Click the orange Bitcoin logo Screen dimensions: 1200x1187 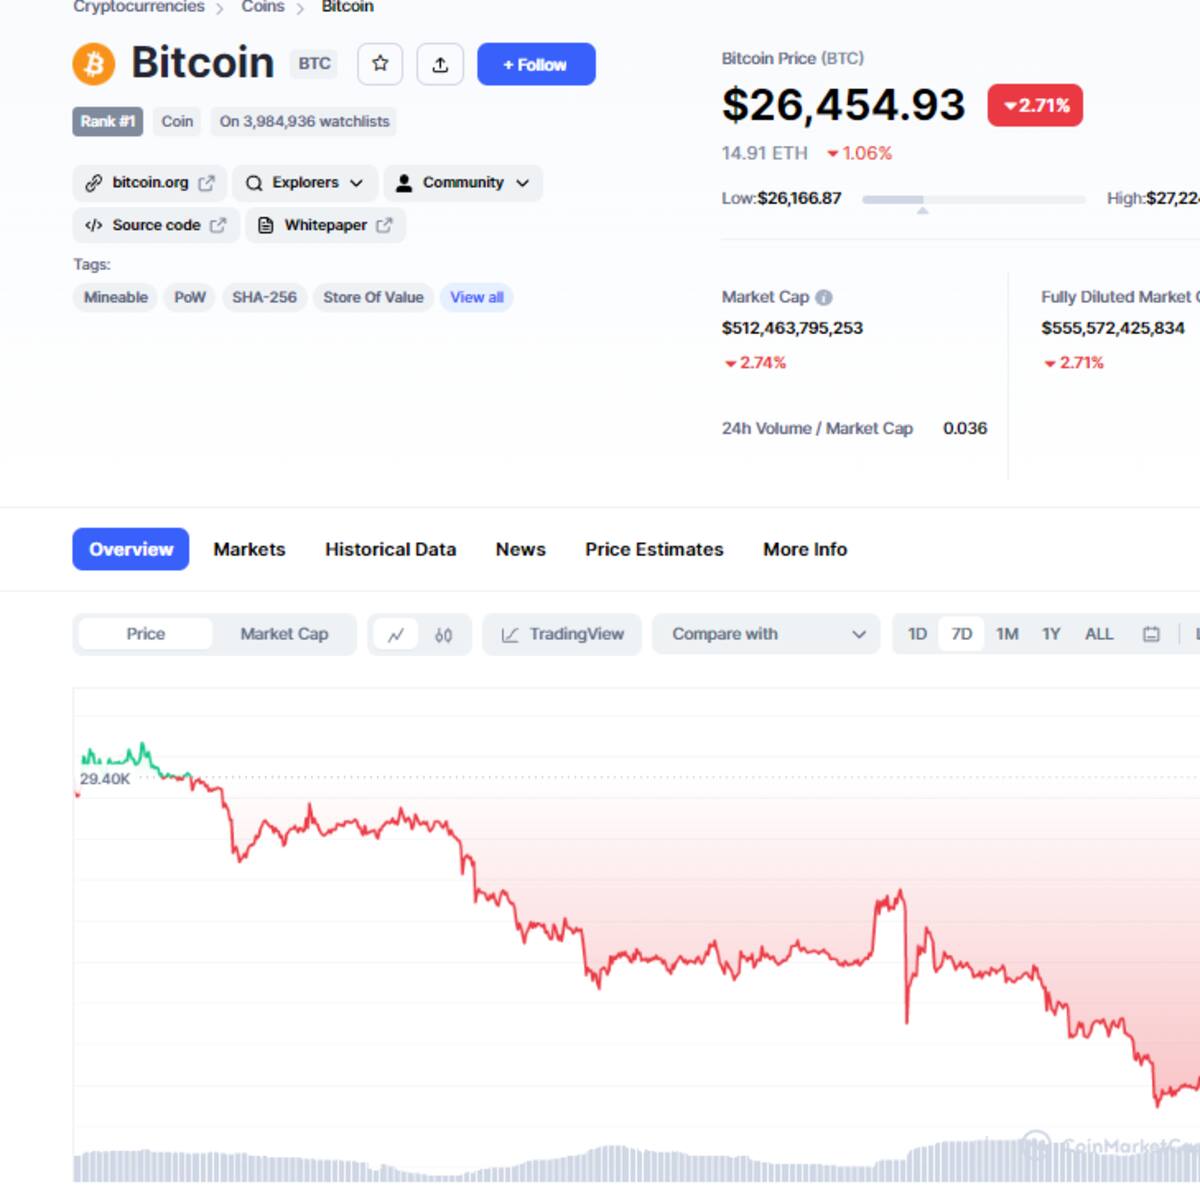(94, 64)
